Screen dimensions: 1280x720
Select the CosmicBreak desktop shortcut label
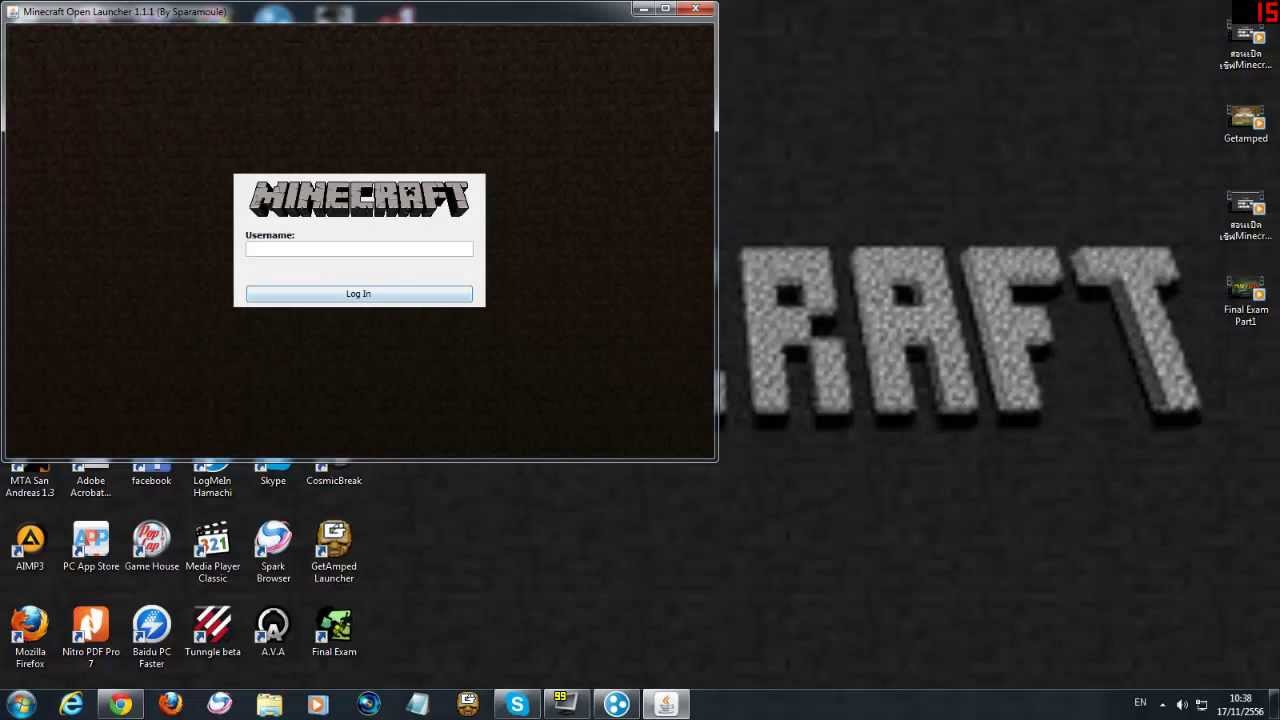[334, 481]
